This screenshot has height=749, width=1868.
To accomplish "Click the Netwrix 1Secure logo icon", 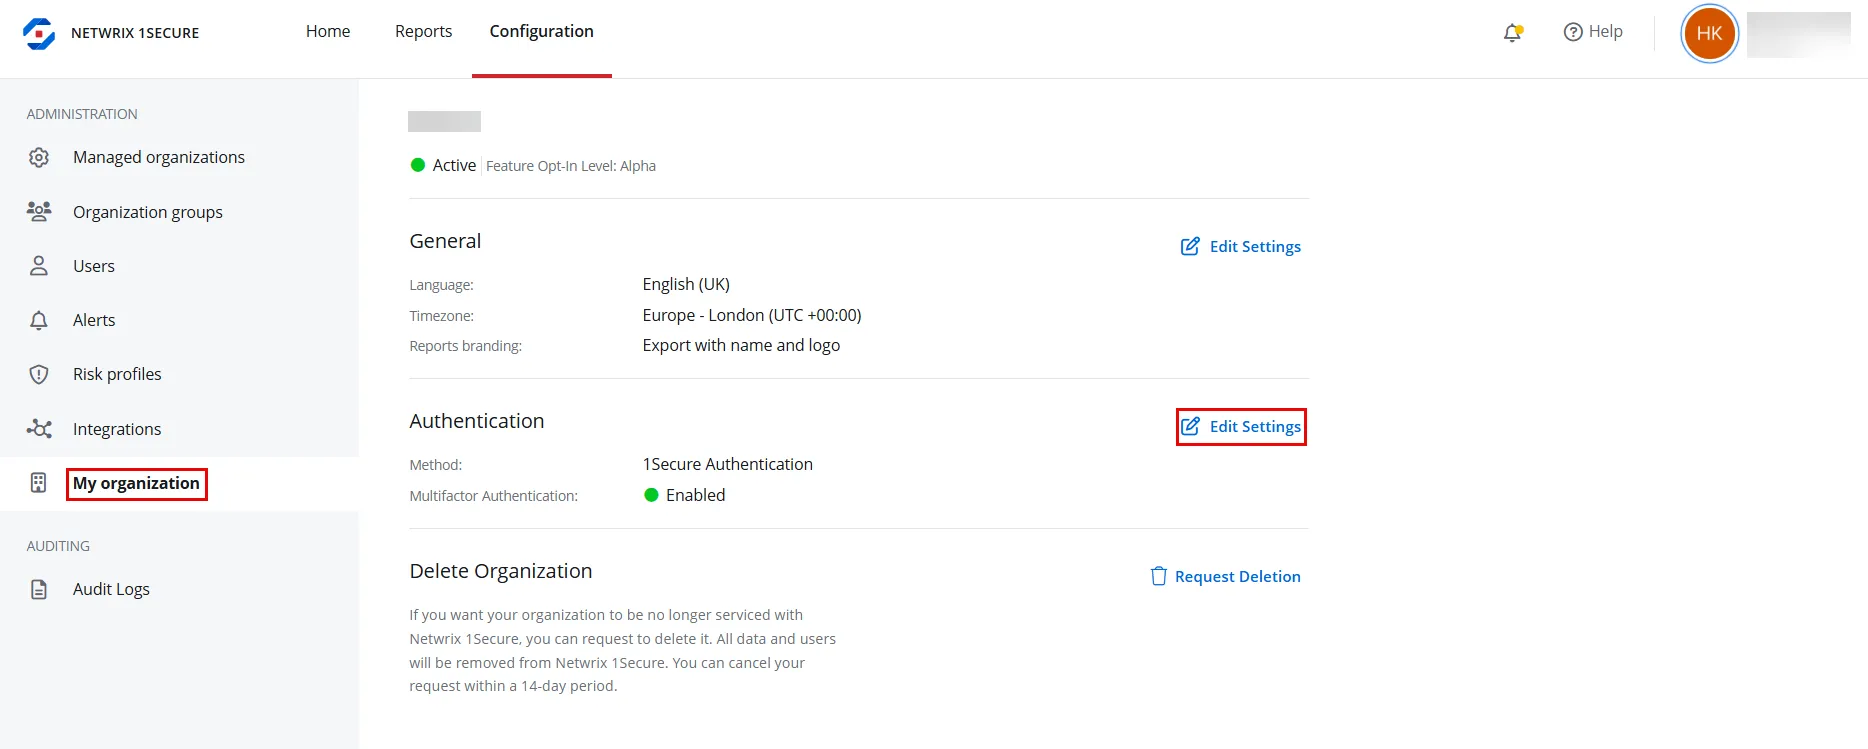I will coord(39,33).
